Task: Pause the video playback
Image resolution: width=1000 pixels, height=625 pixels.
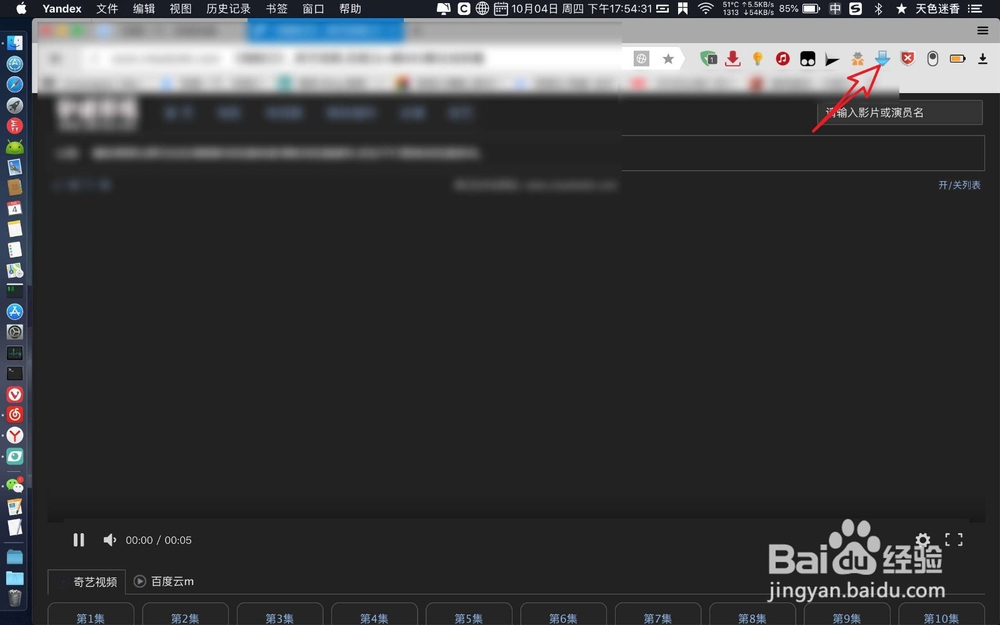Action: (78, 540)
